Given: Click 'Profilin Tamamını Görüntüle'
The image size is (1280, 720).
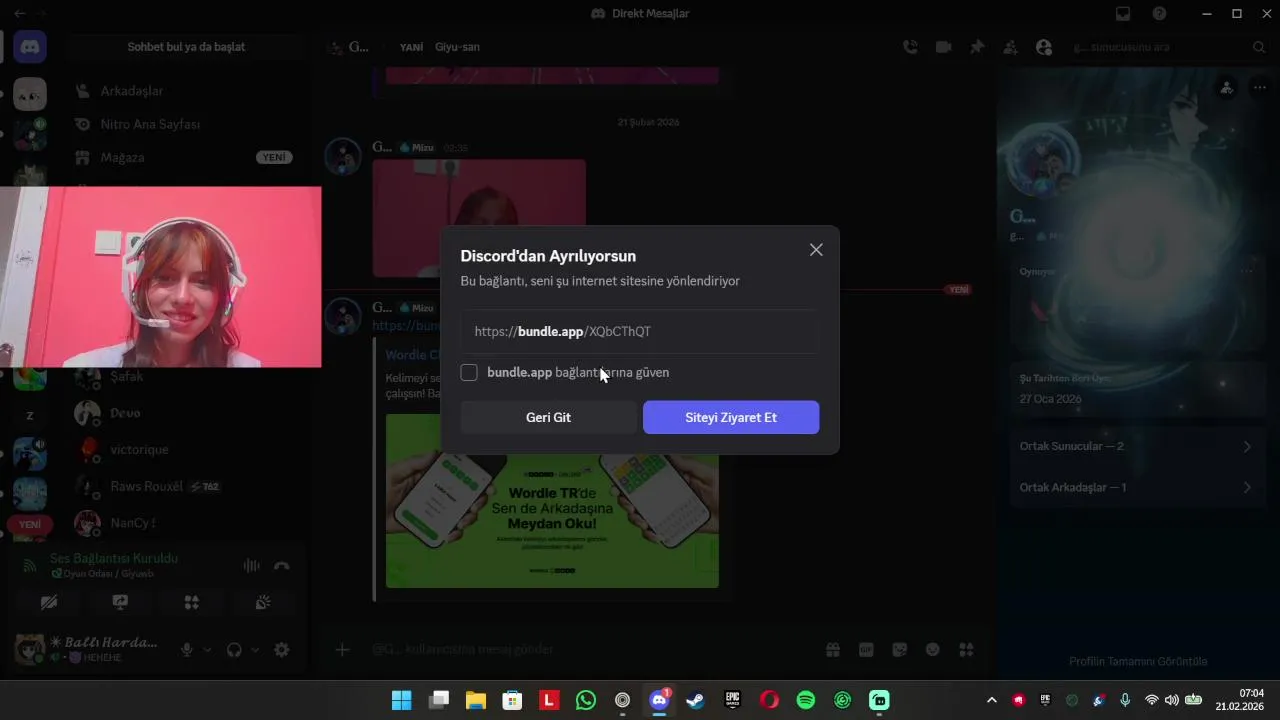Looking at the screenshot, I should tap(1138, 661).
